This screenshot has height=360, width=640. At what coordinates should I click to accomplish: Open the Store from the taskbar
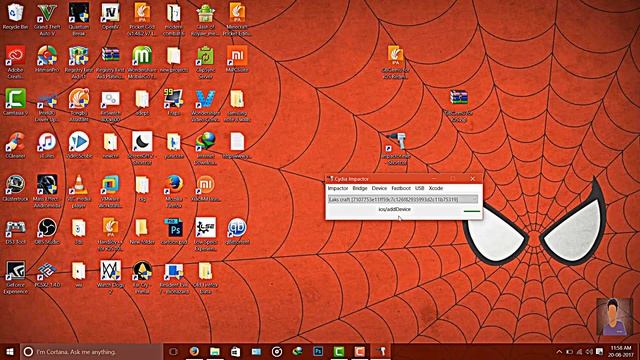point(235,351)
